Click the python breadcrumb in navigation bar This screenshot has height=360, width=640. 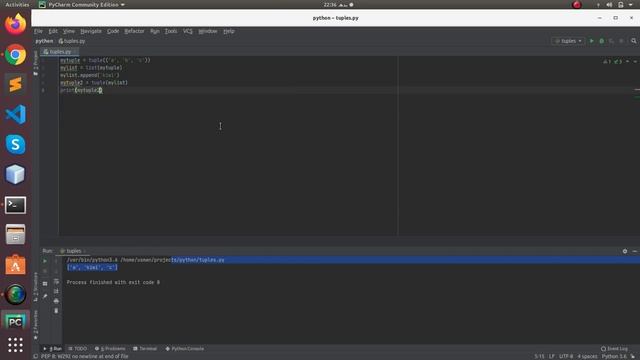point(44,41)
